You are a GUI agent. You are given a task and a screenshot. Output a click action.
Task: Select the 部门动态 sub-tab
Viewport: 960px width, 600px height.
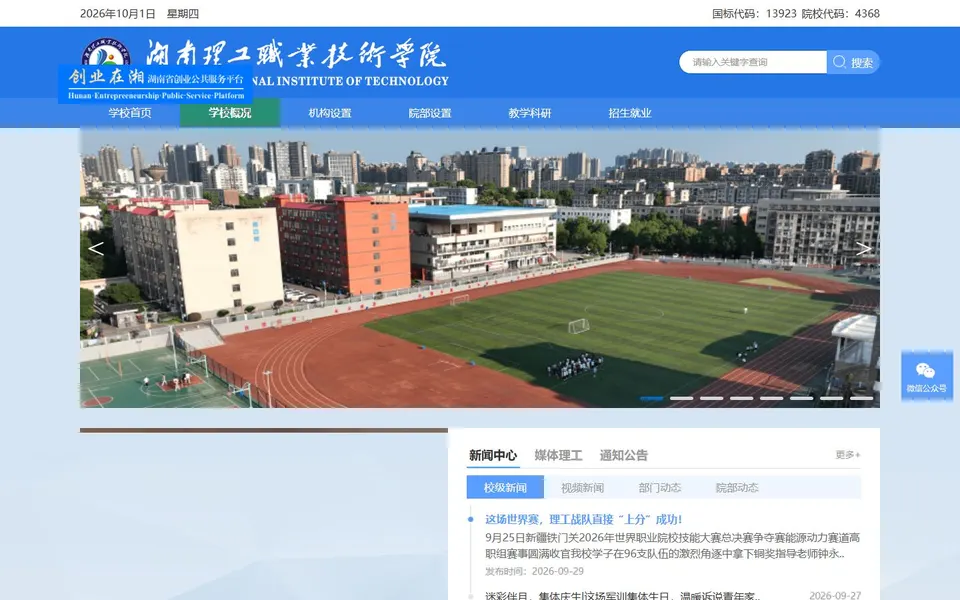(x=659, y=487)
